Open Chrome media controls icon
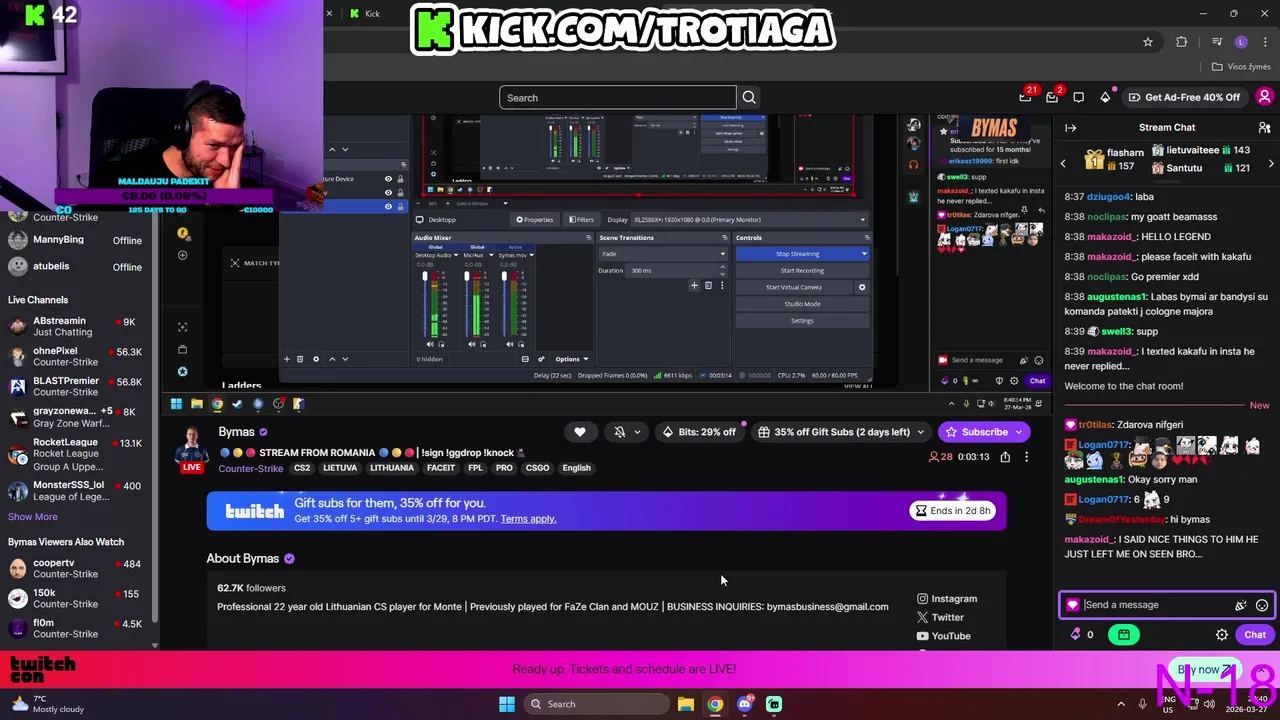Viewport: 1280px width, 720px height. (x=1216, y=42)
